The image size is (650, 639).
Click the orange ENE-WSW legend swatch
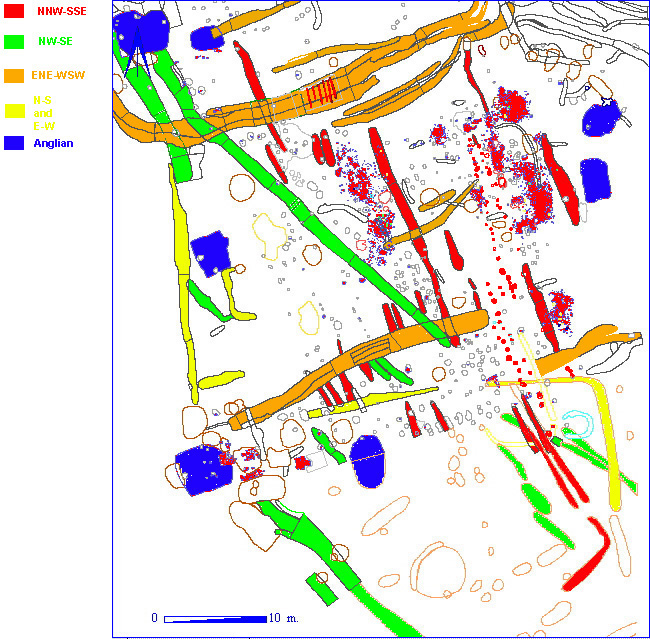pyautogui.click(x=14, y=76)
